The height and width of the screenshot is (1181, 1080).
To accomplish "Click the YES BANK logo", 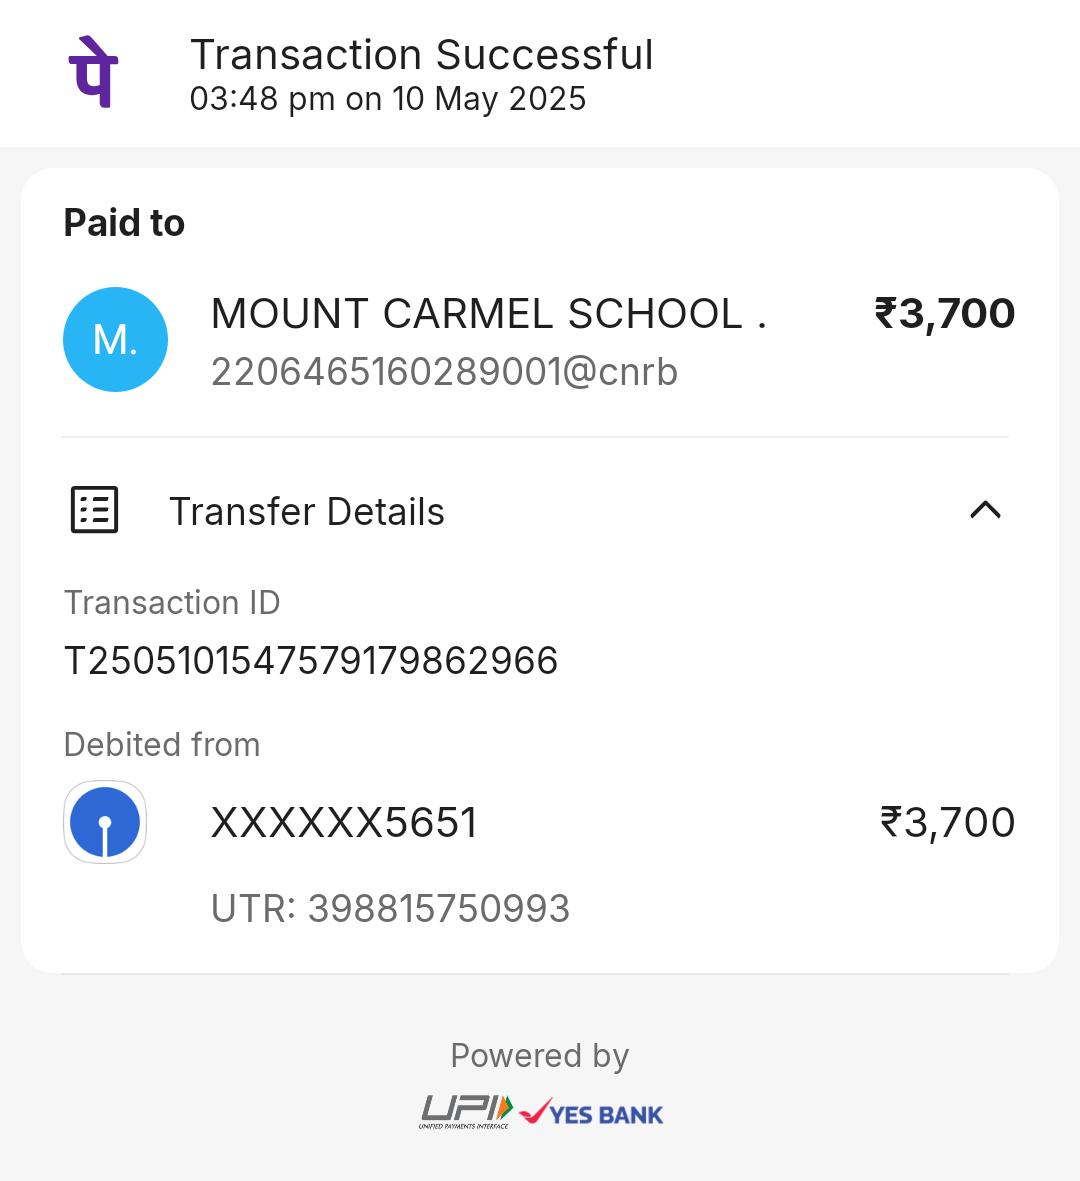I will [591, 1112].
